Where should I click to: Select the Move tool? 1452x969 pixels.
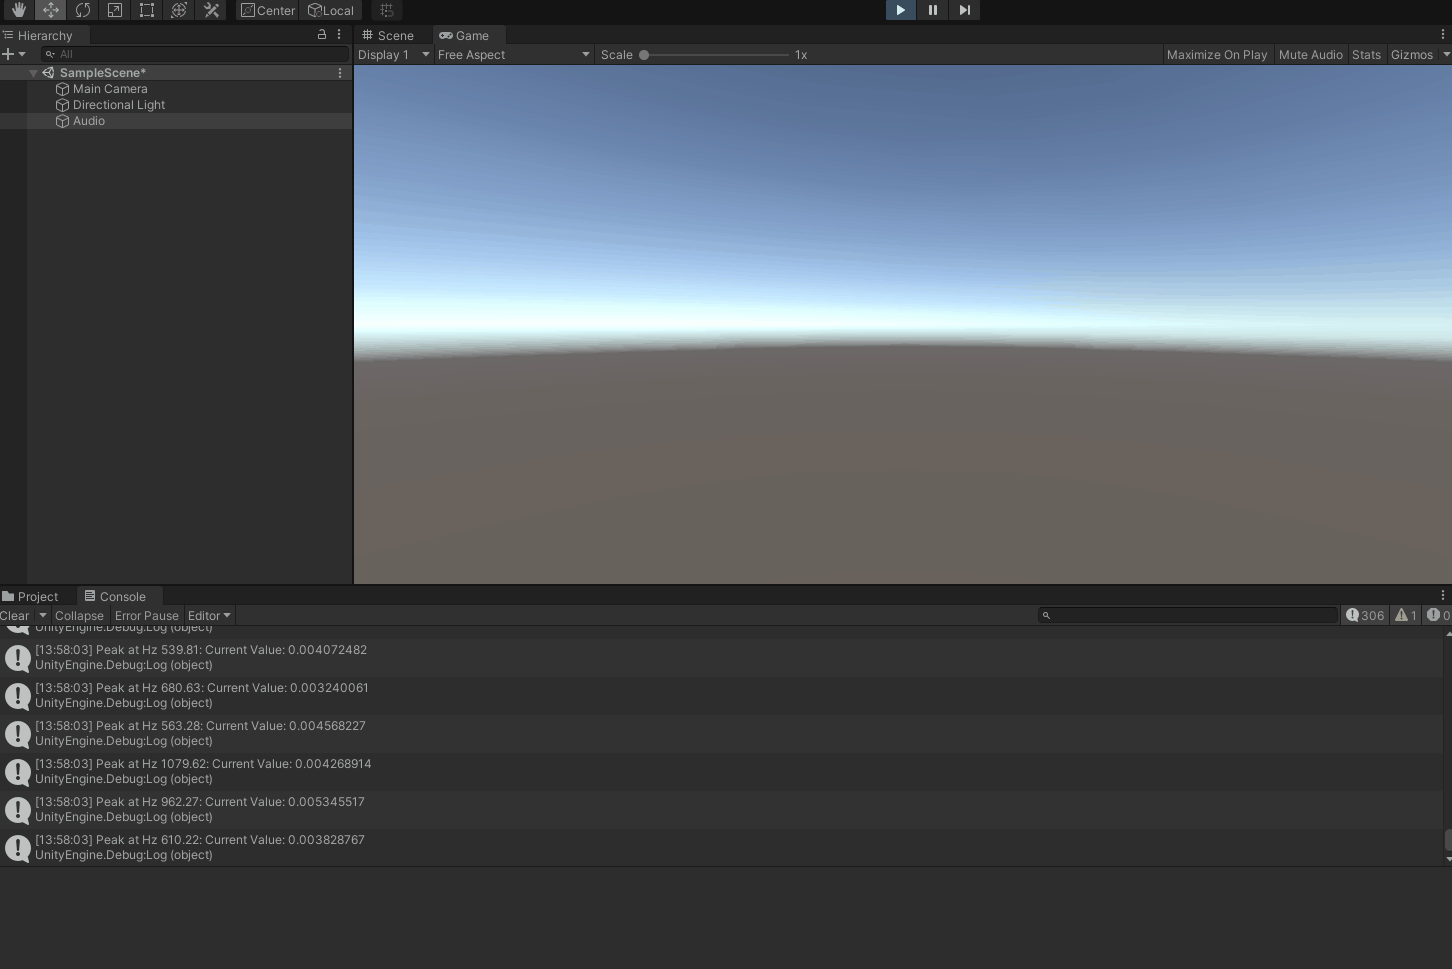click(50, 10)
